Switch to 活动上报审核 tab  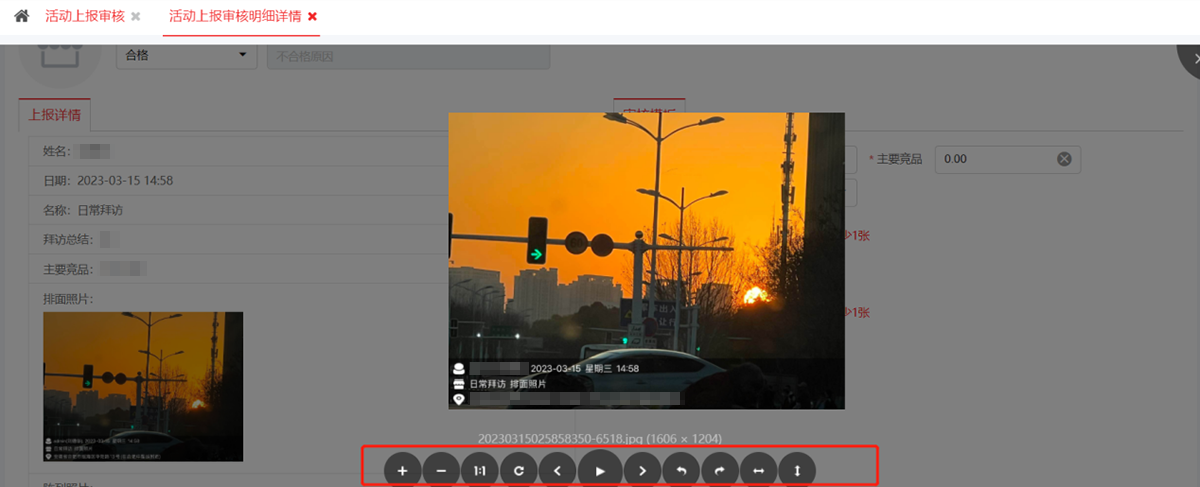[84, 17]
